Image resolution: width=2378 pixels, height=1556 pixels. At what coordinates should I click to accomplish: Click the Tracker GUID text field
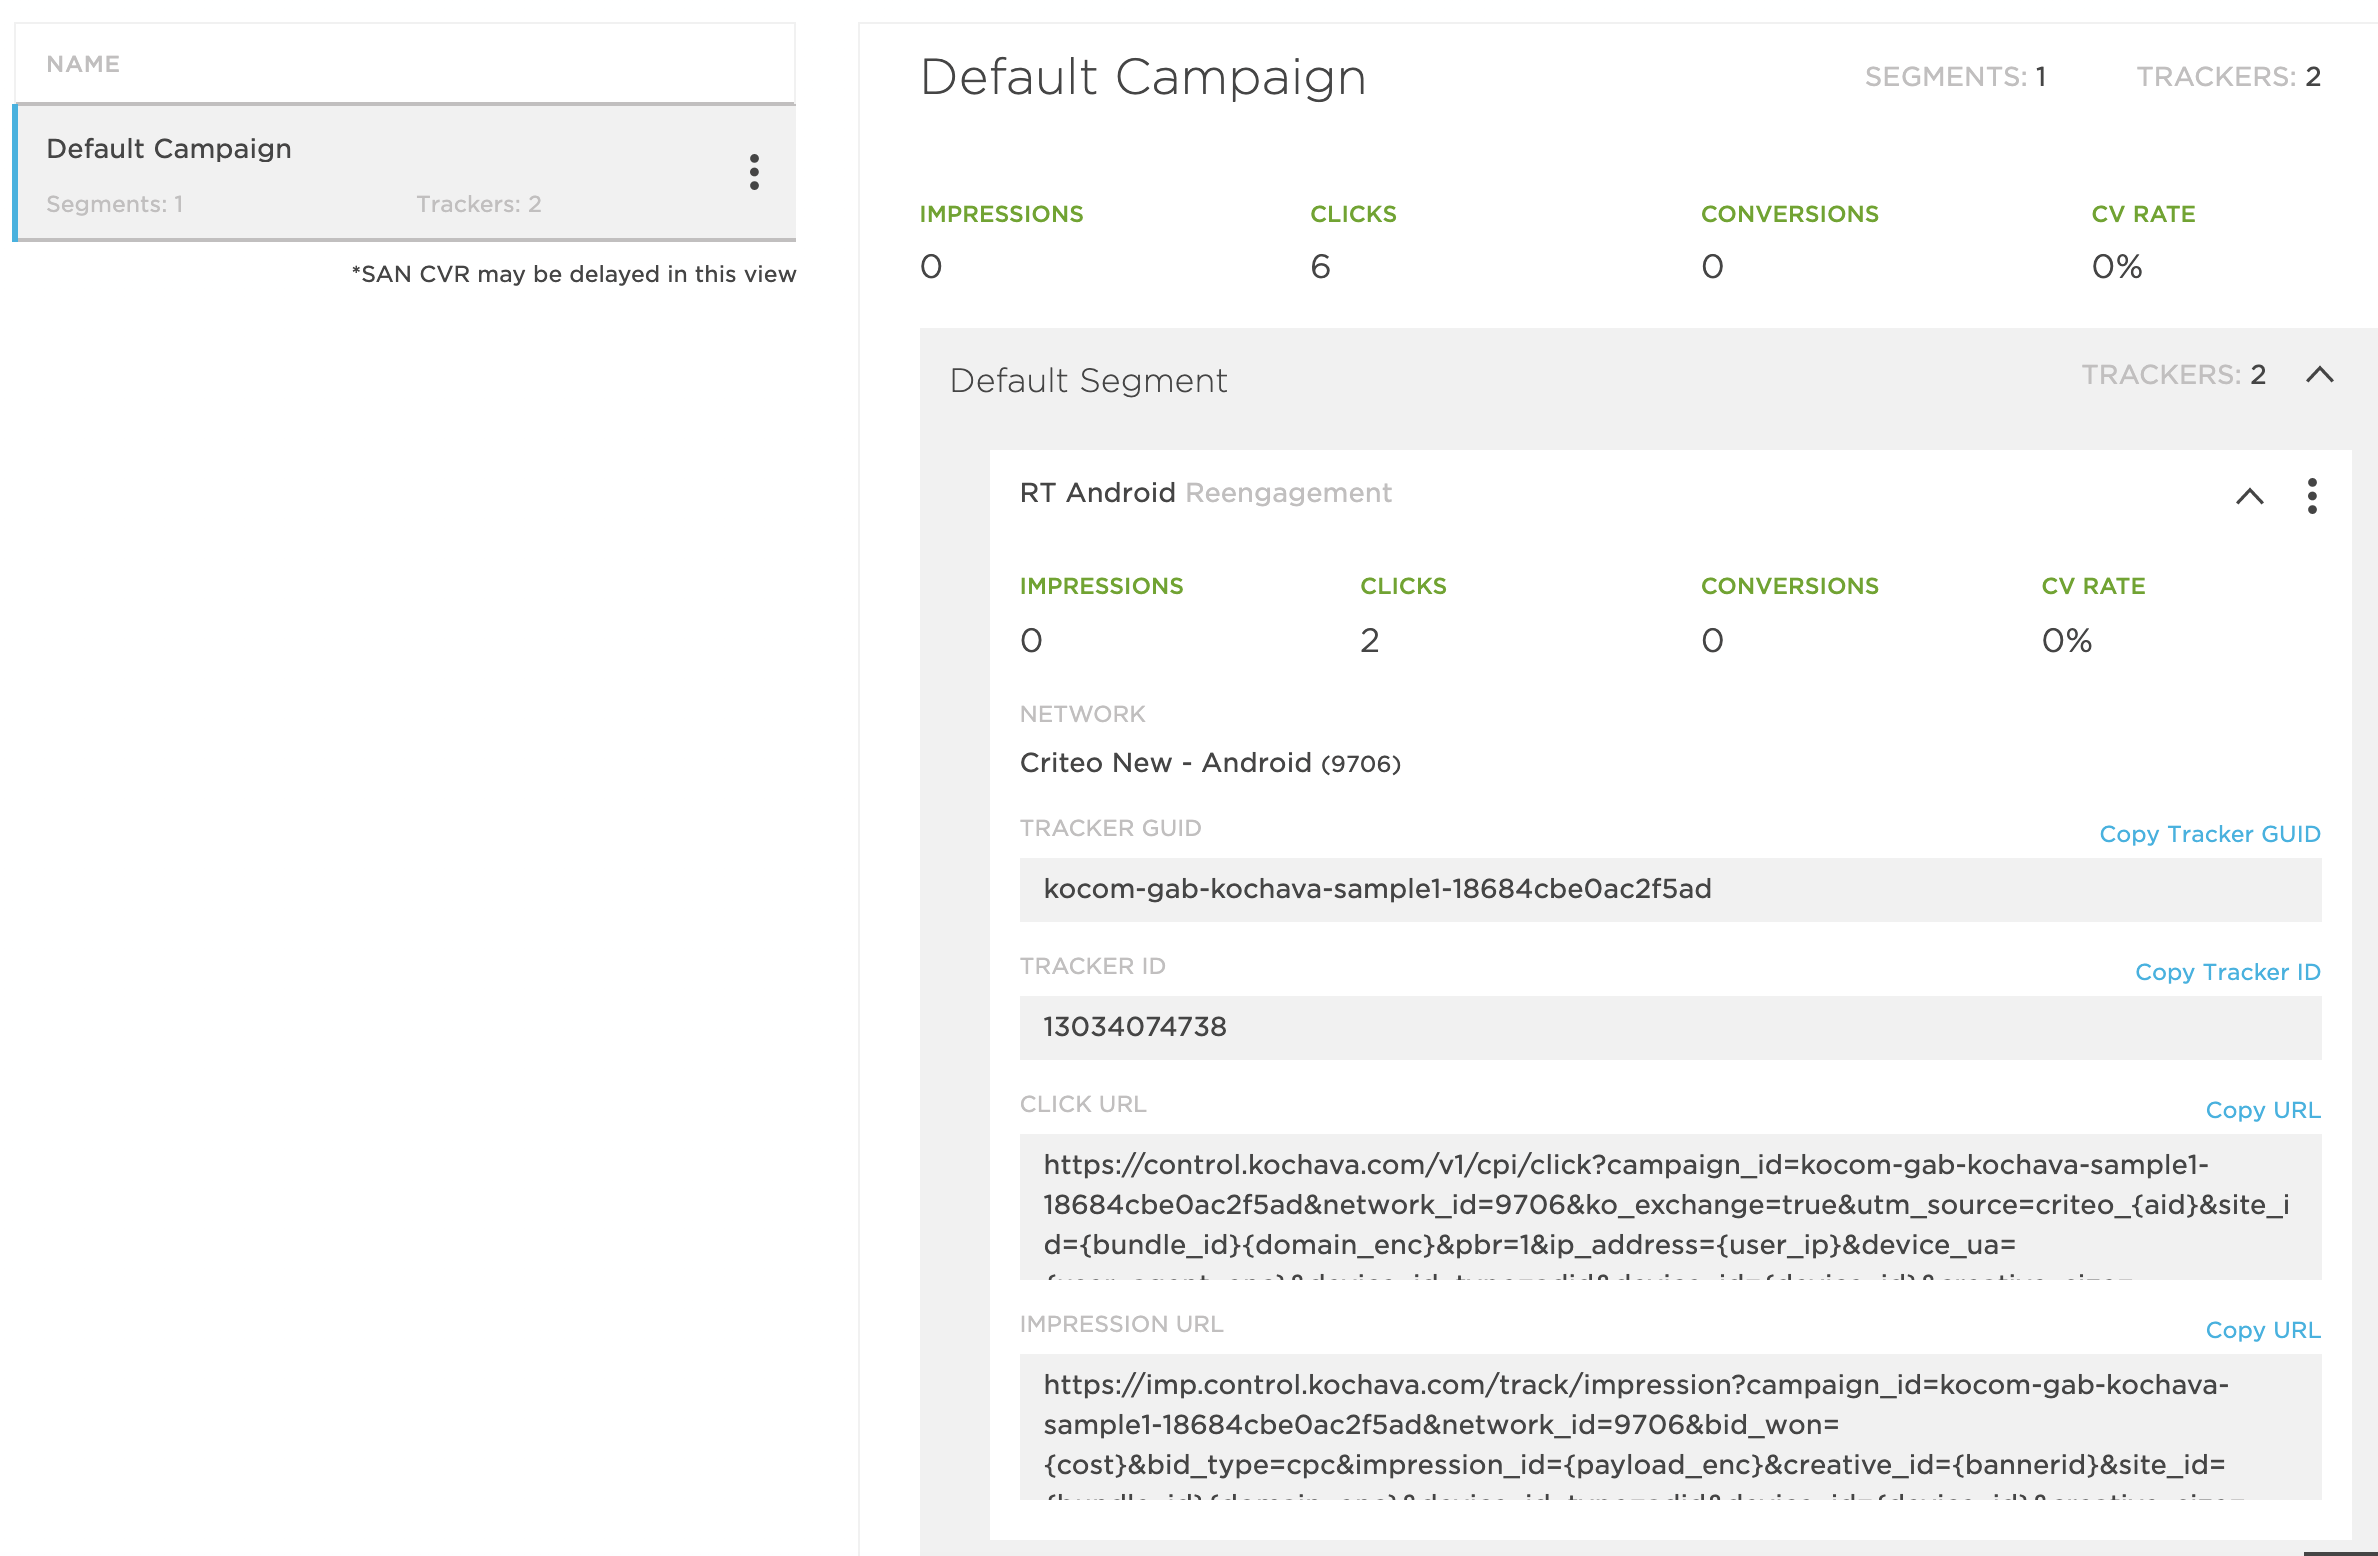[1670, 889]
